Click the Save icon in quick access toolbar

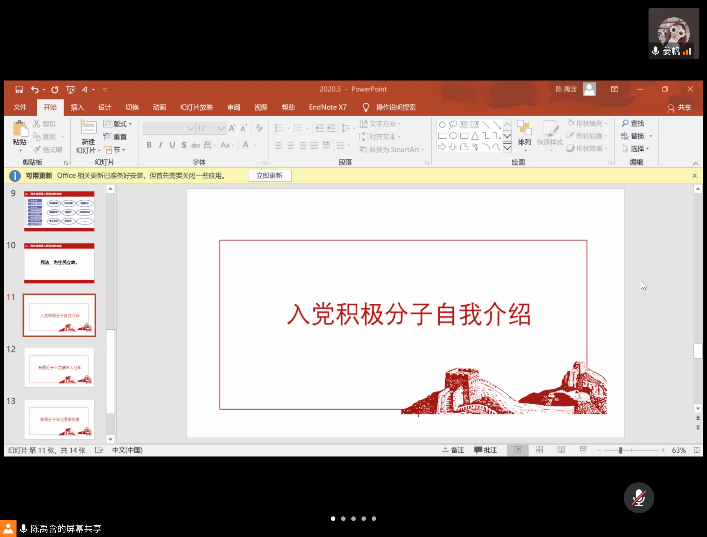(19, 89)
